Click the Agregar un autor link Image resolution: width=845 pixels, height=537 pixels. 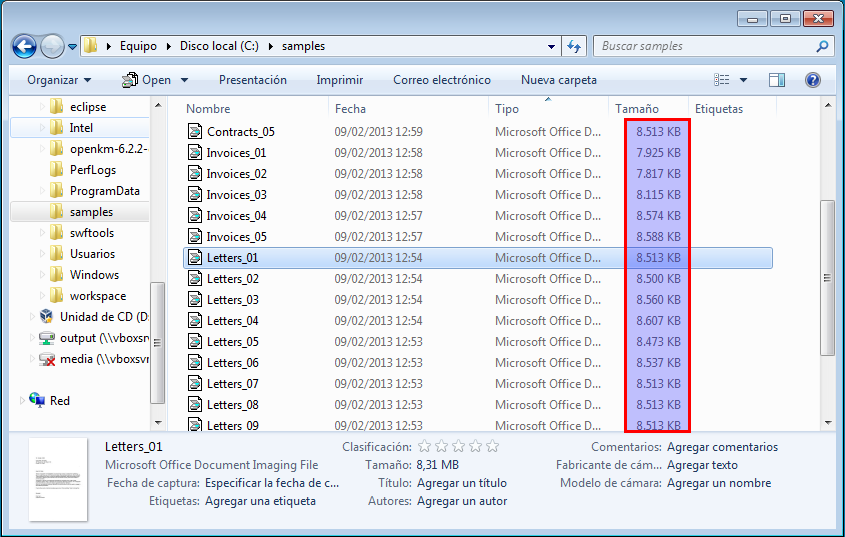tap(461, 501)
